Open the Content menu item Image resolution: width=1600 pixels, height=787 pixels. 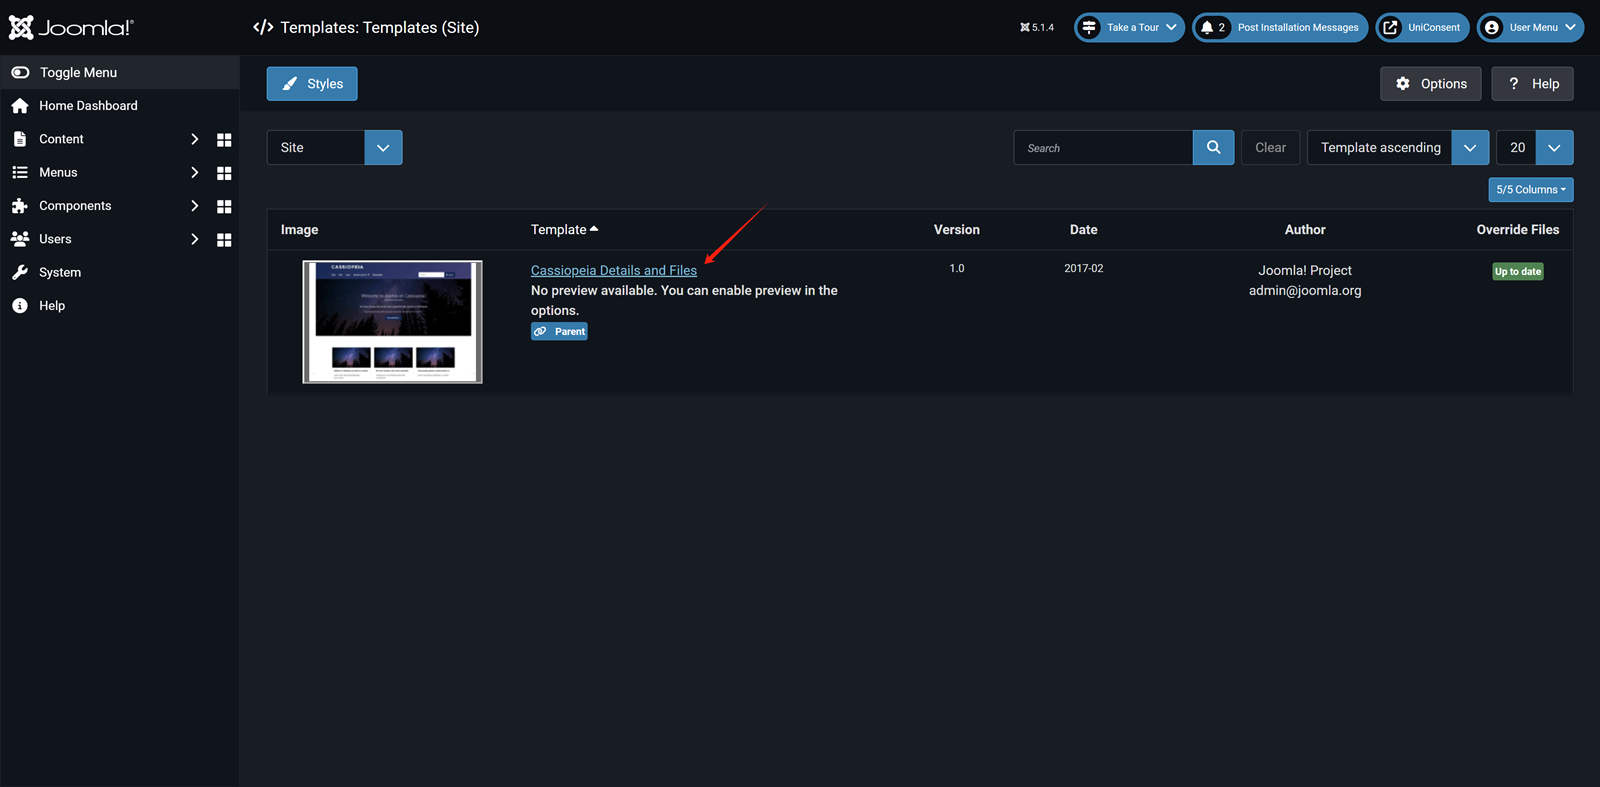click(x=61, y=139)
